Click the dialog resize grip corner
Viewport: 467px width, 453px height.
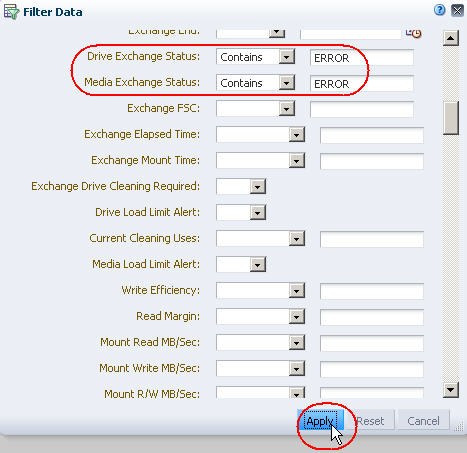[x=459, y=427]
